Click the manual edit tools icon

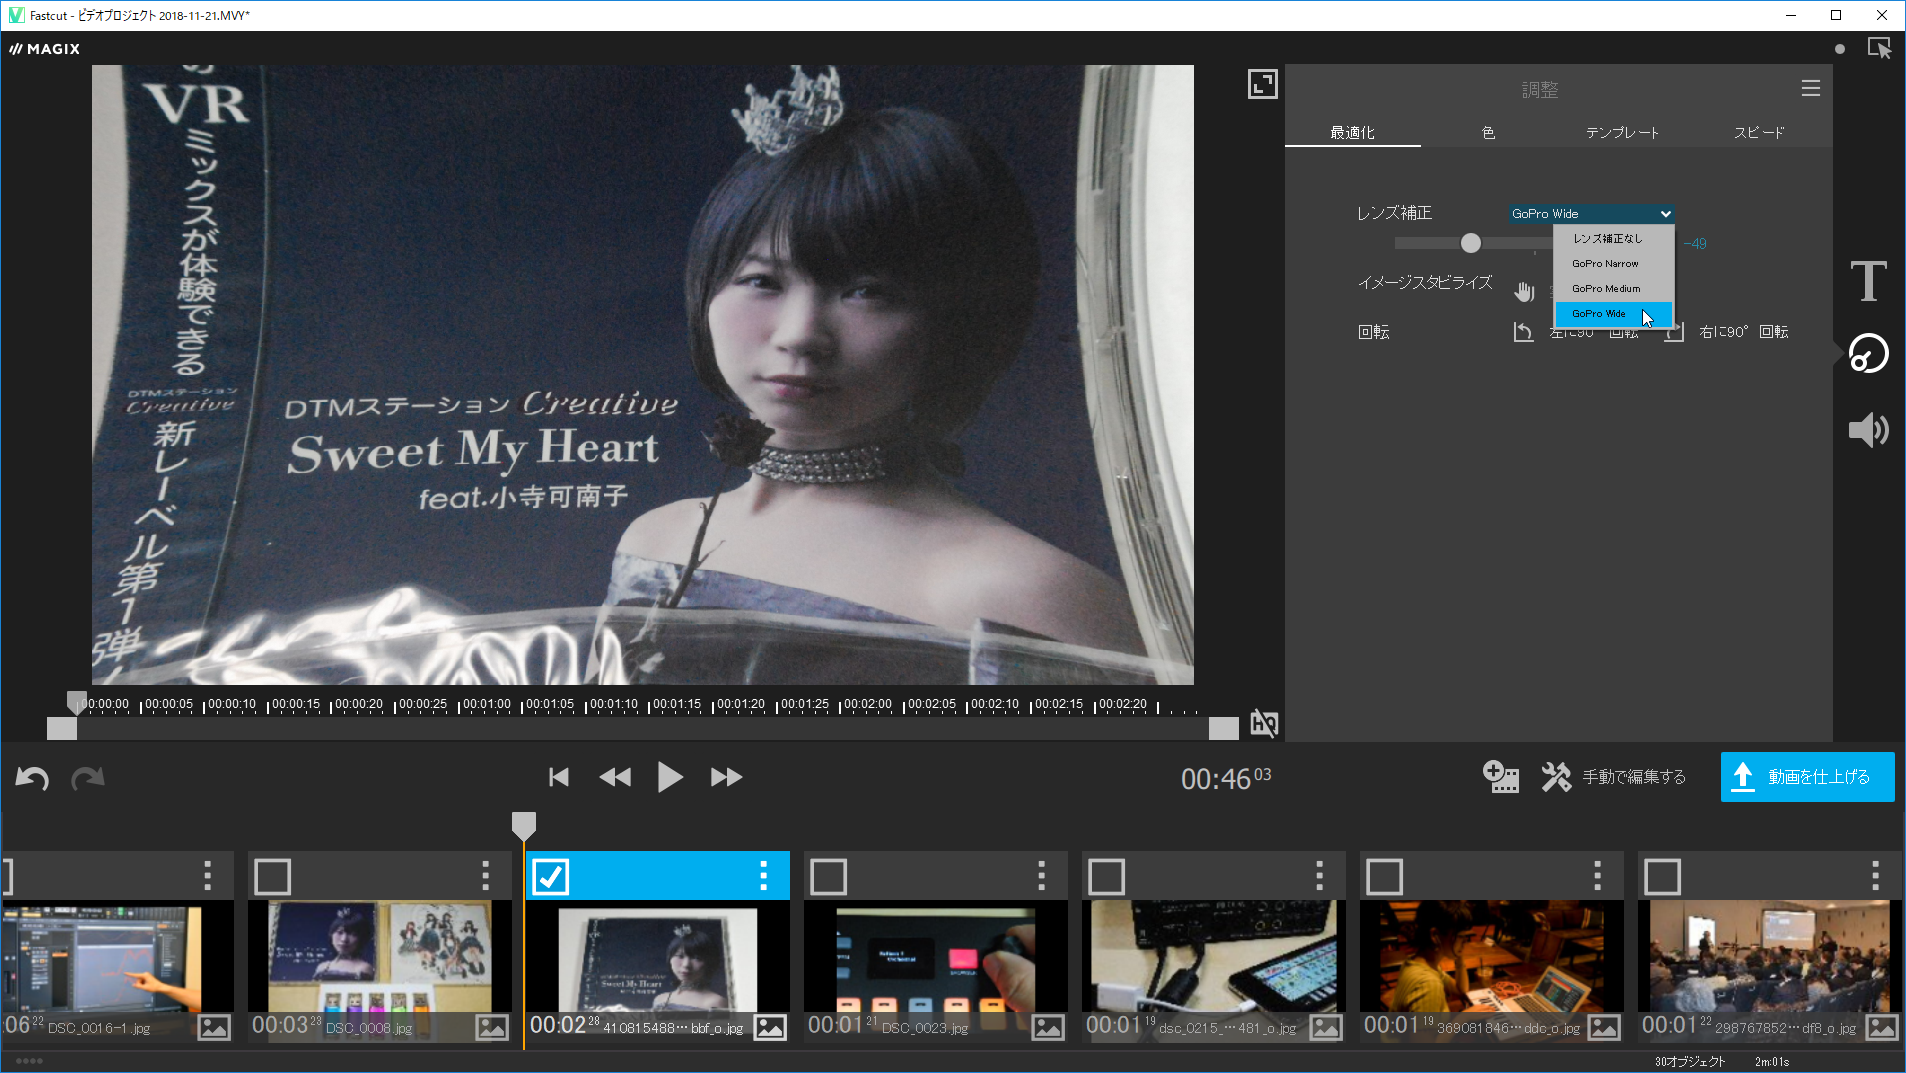[x=1556, y=777]
